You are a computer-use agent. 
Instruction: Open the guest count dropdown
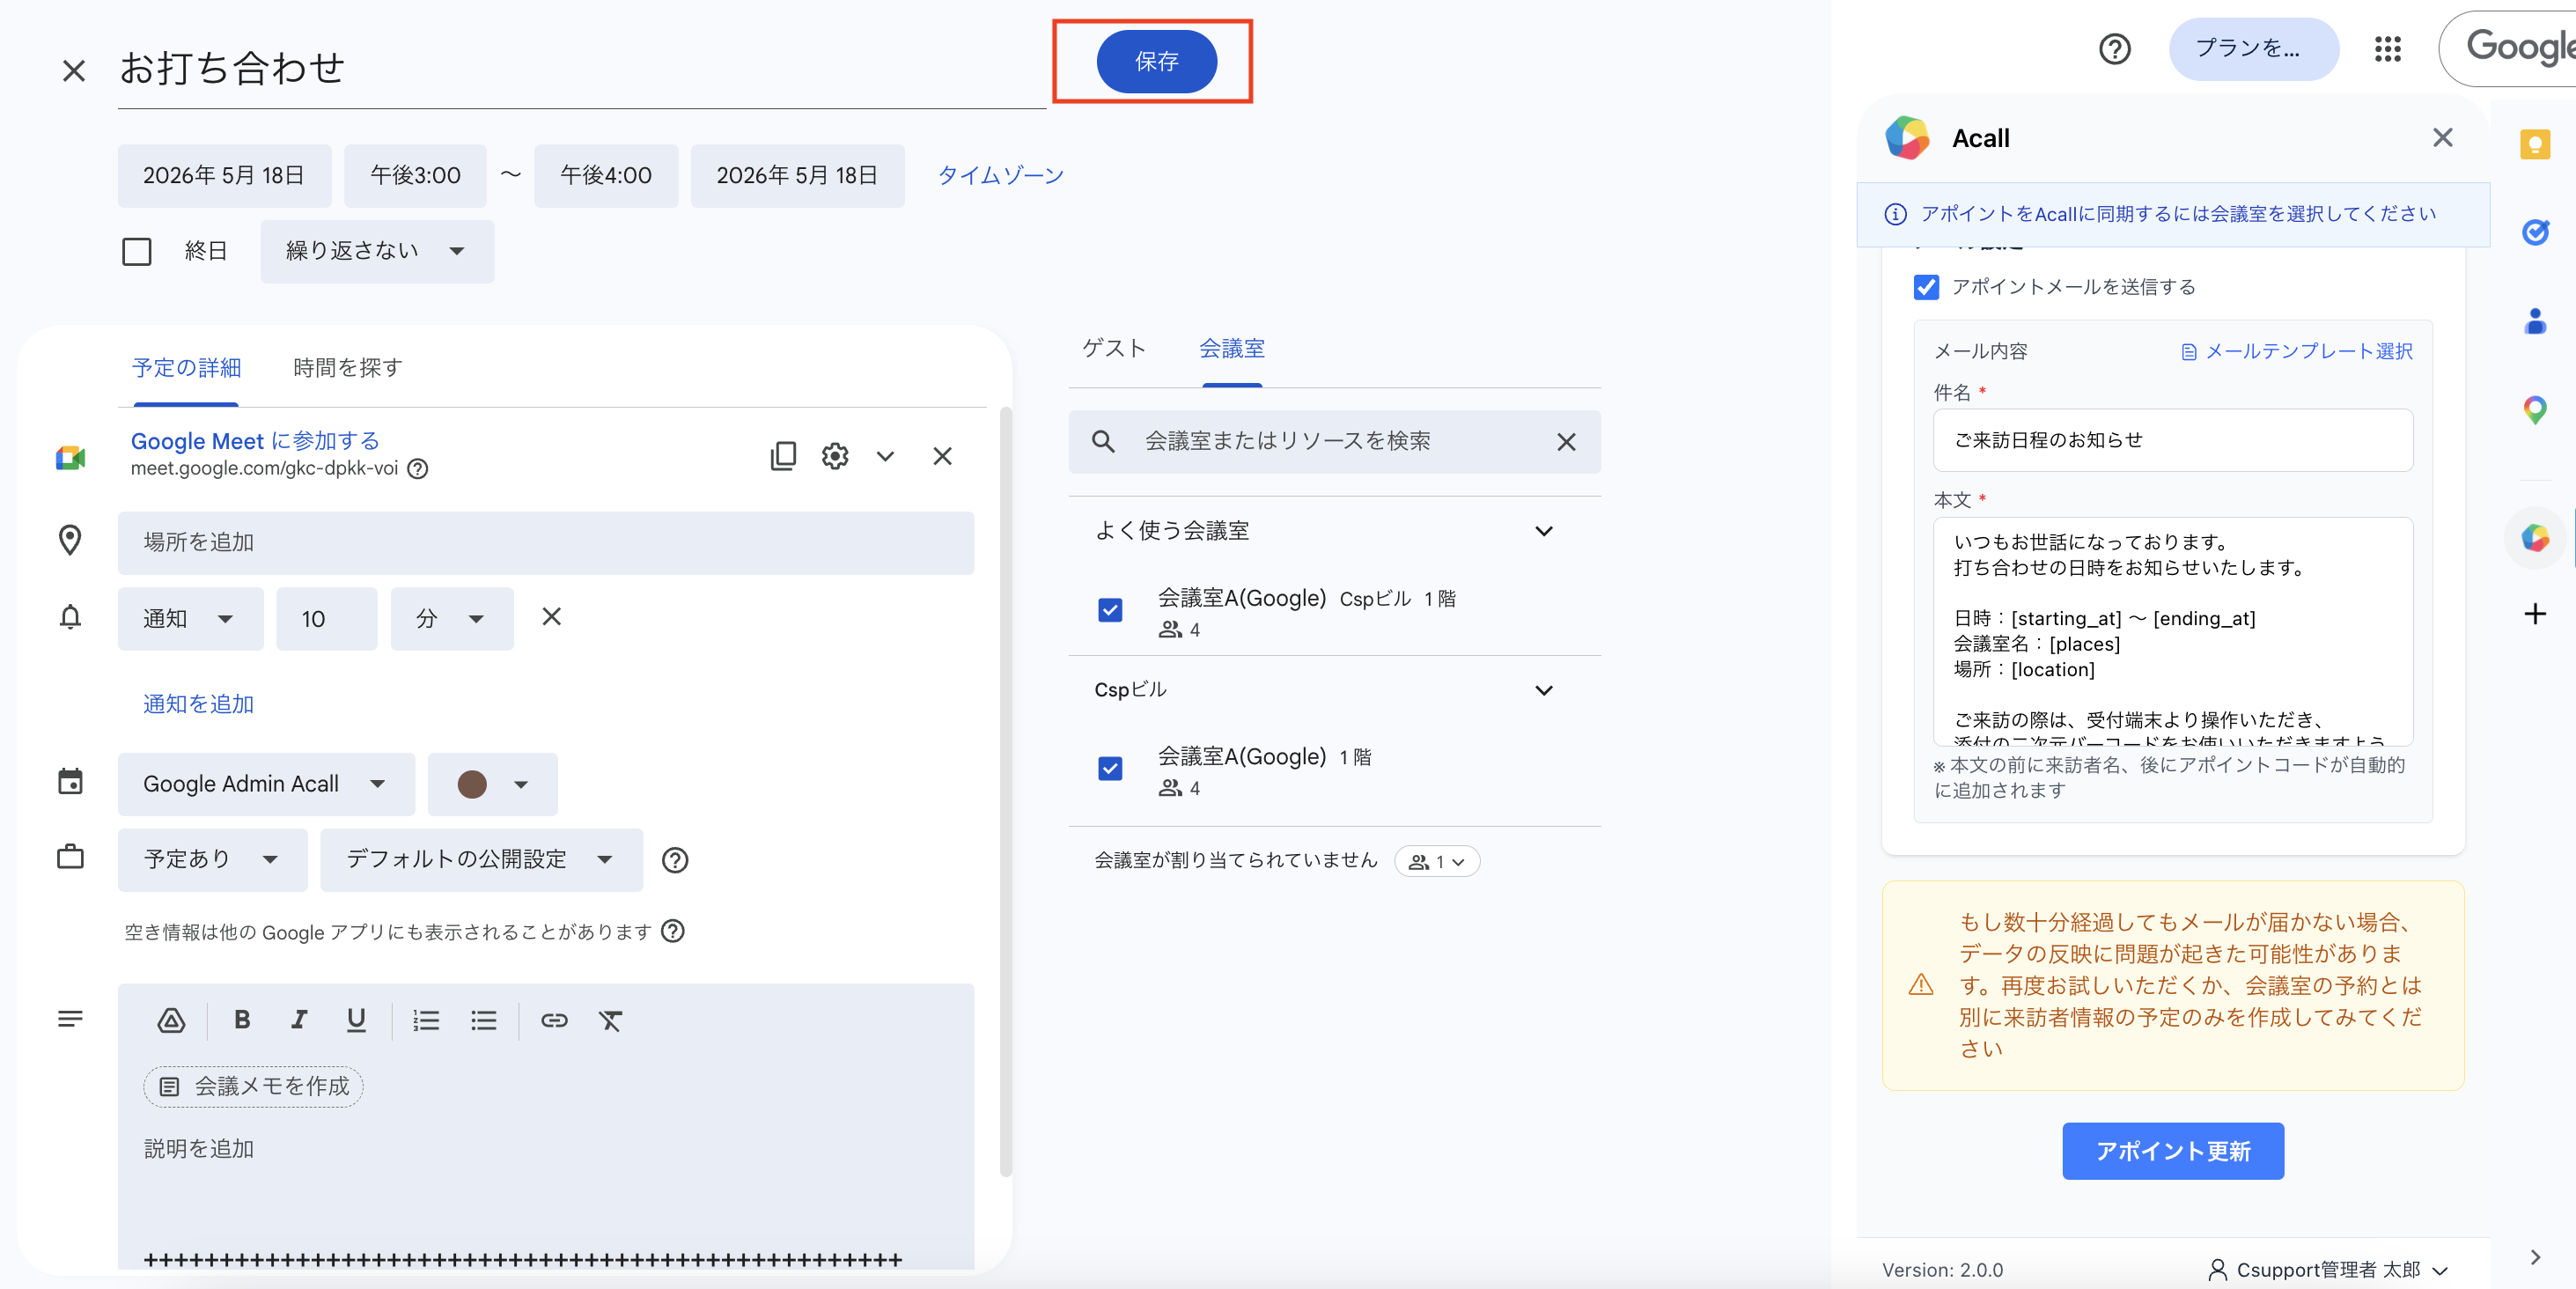pyautogui.click(x=1436, y=861)
